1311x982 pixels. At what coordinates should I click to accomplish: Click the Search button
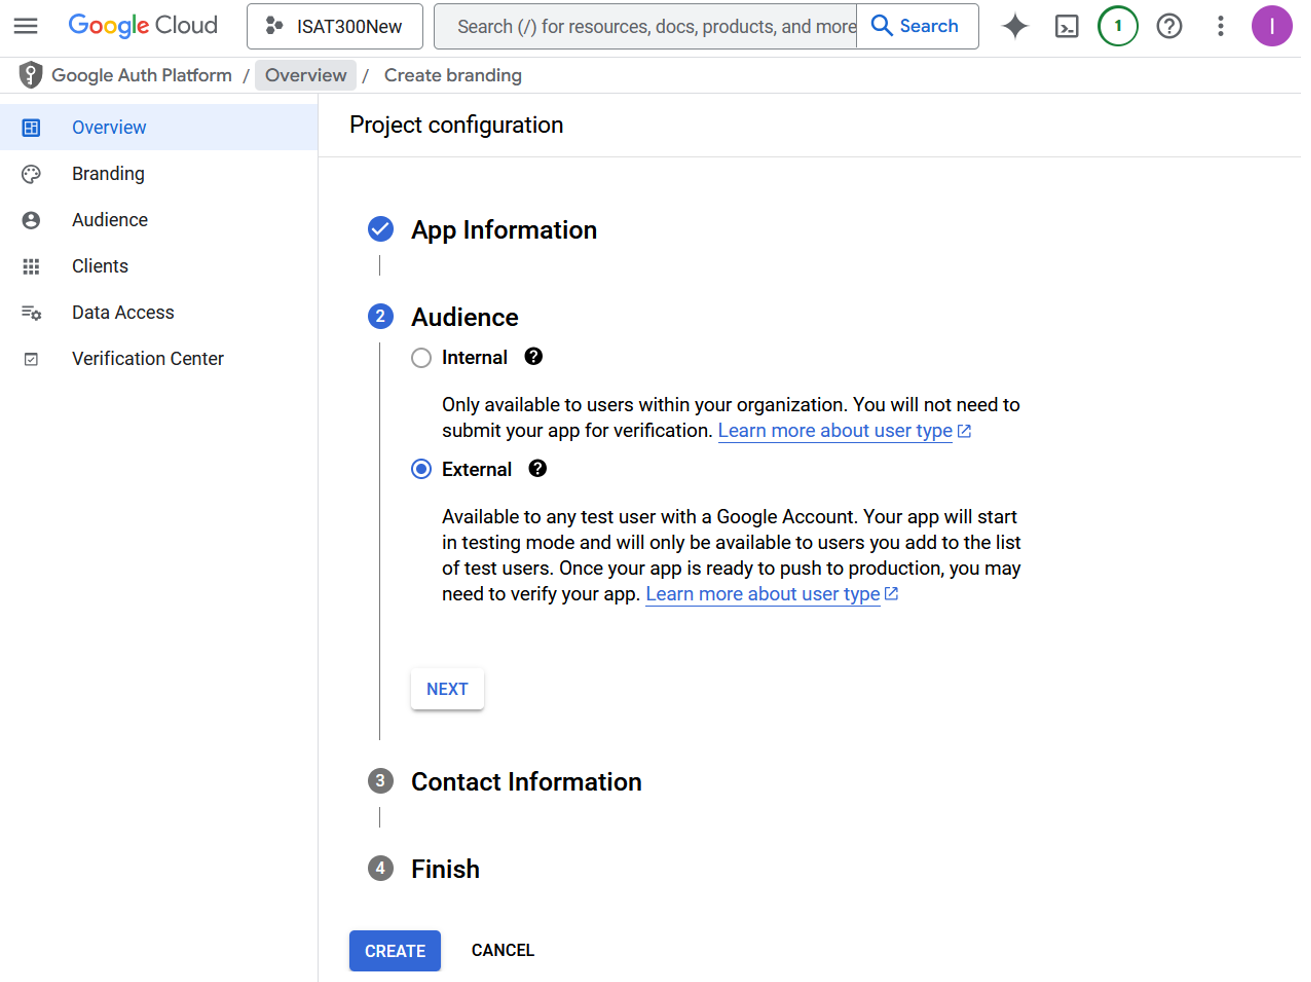[917, 26]
